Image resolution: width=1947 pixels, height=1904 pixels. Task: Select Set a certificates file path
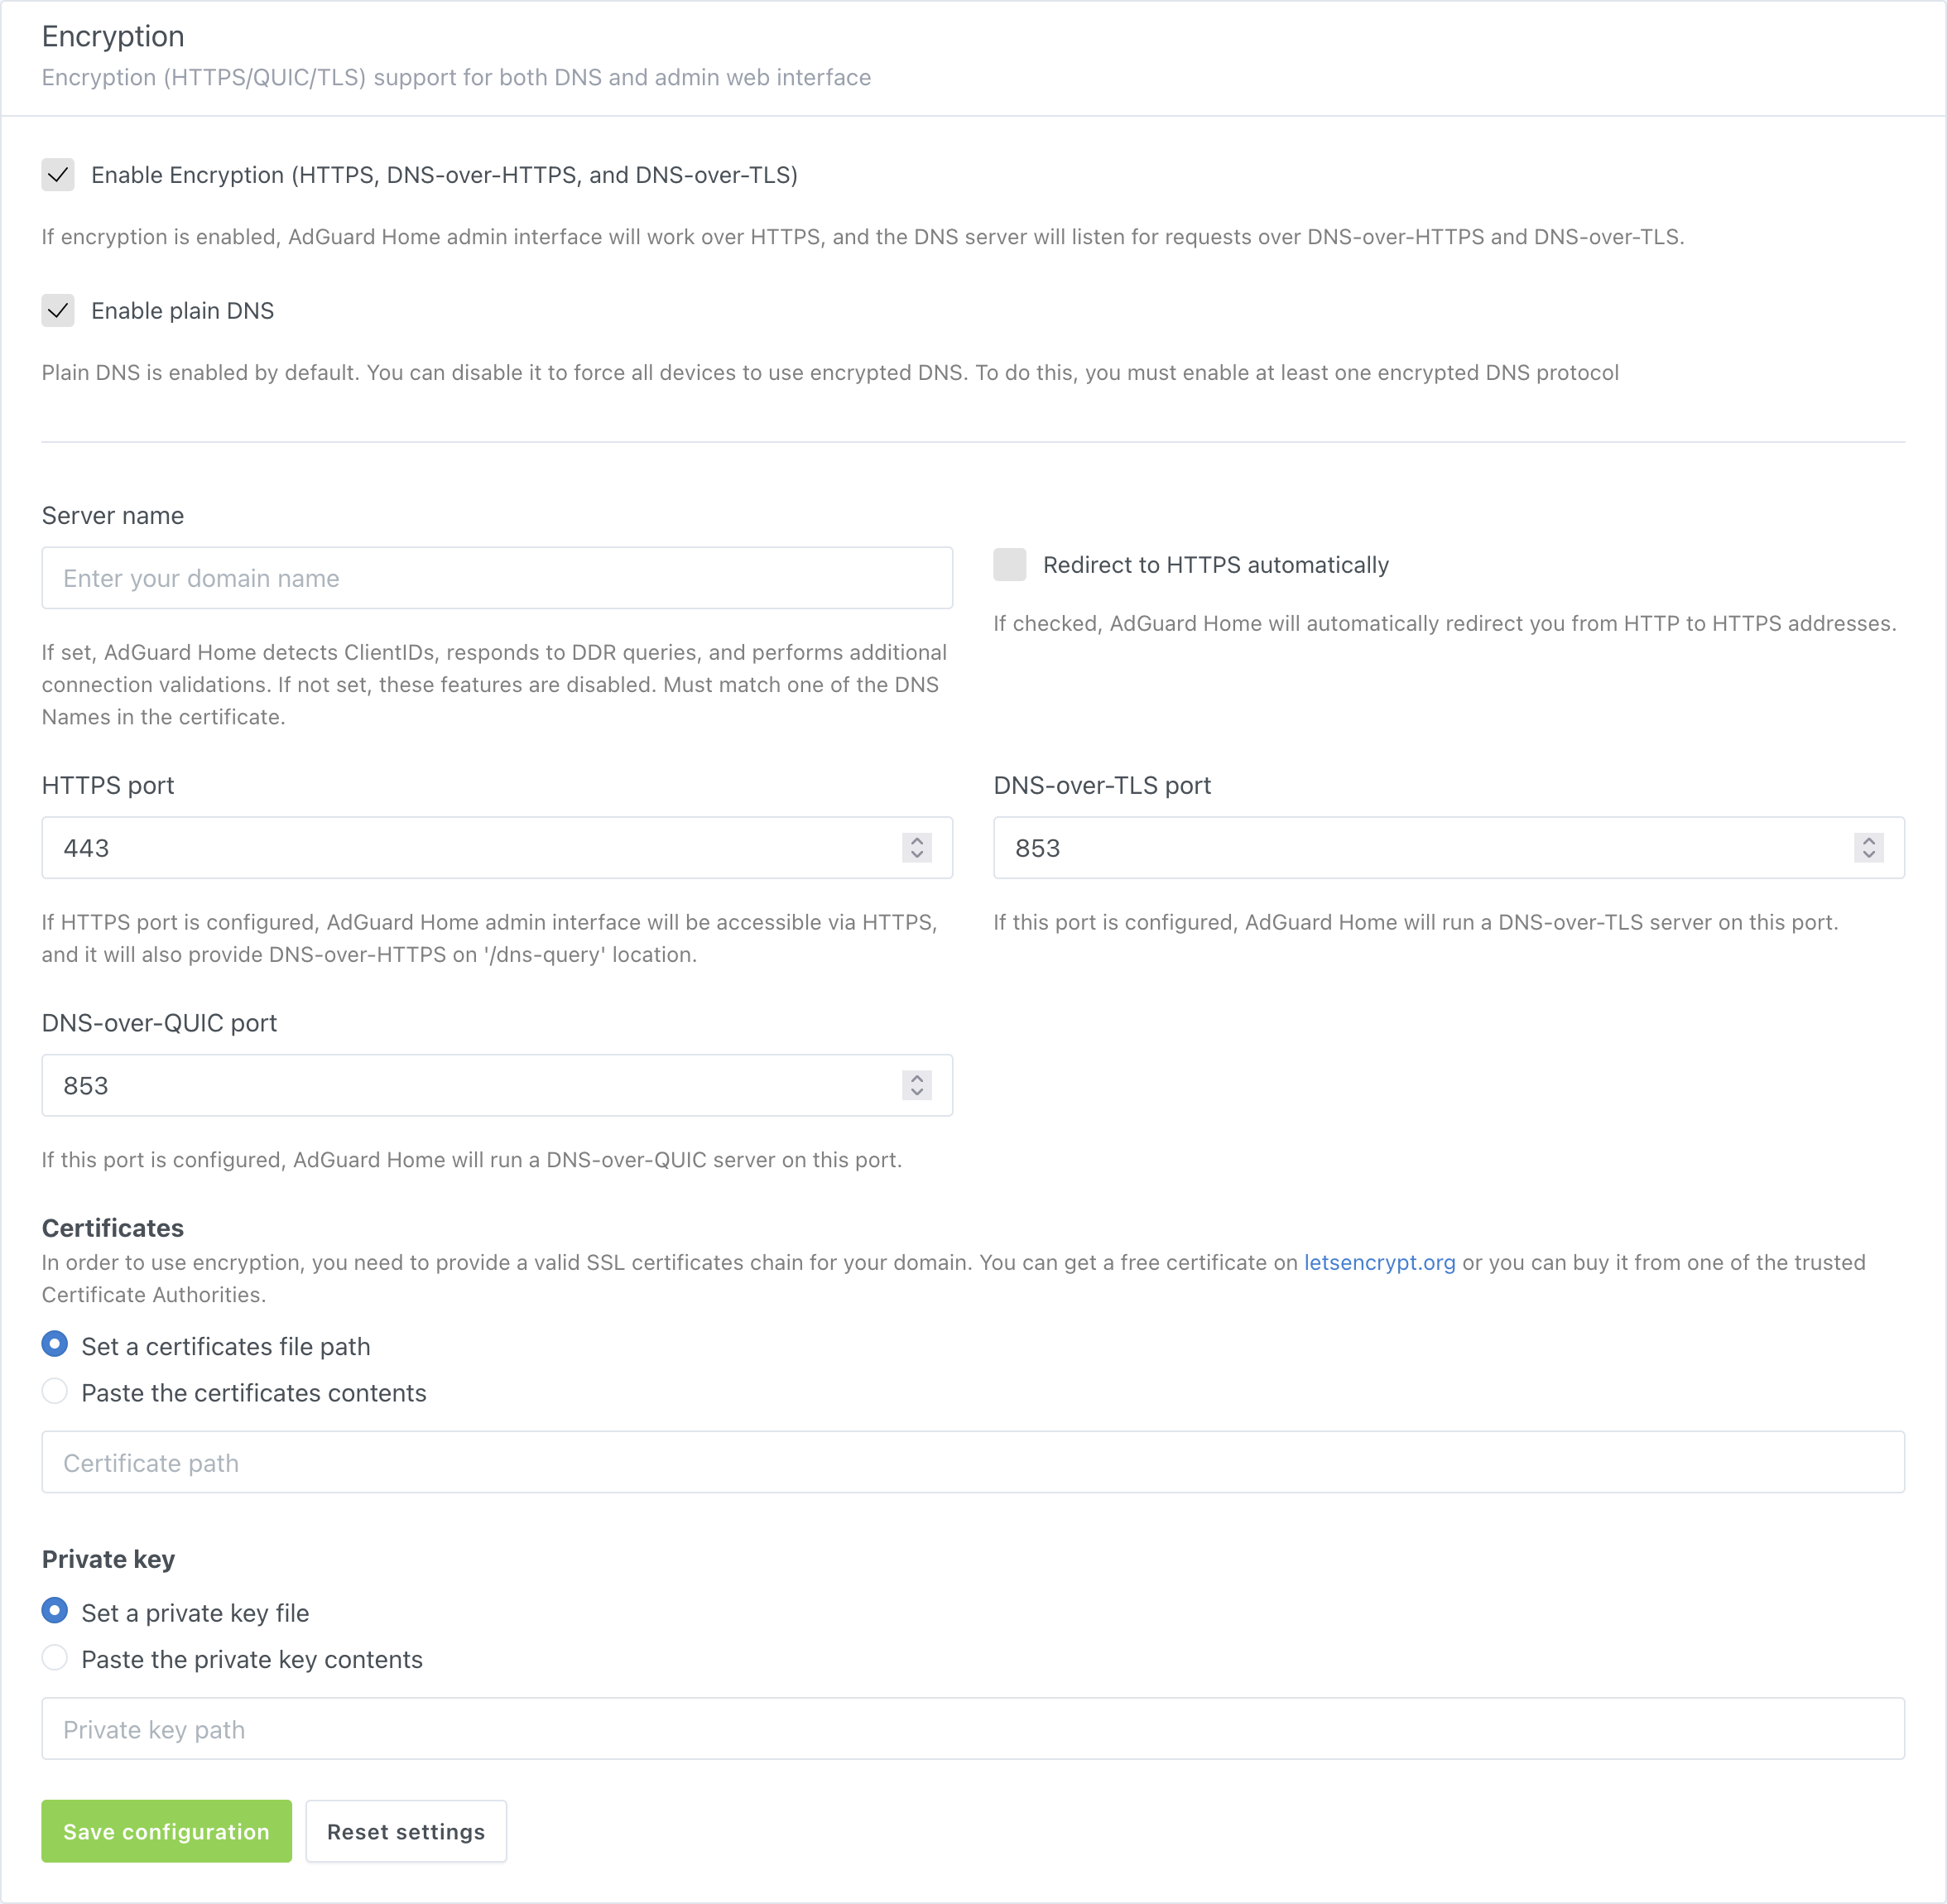55,1345
